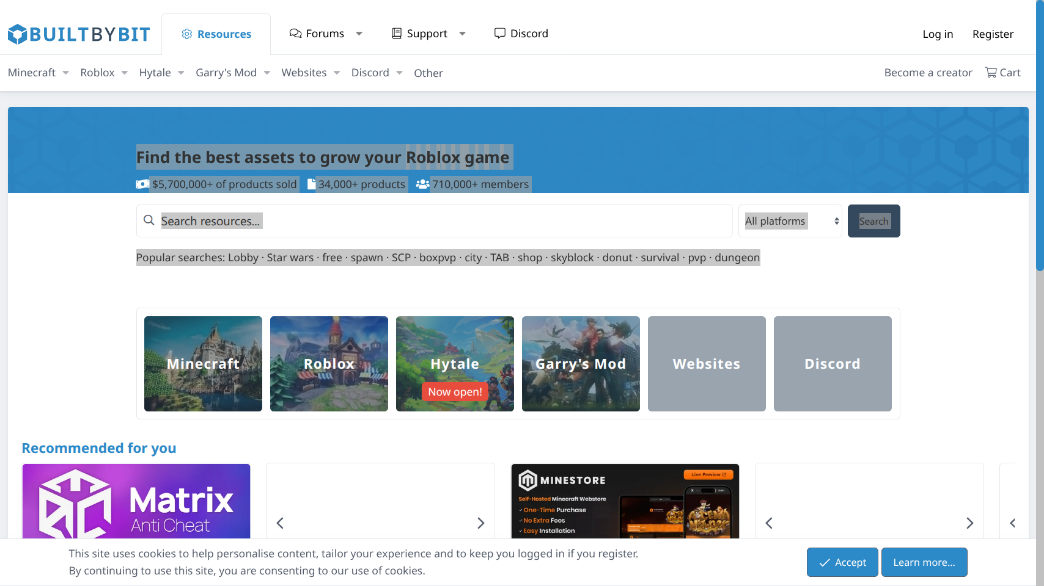The height and width of the screenshot is (586, 1044).
Task: Select Other in the category navigation
Action: (428, 72)
